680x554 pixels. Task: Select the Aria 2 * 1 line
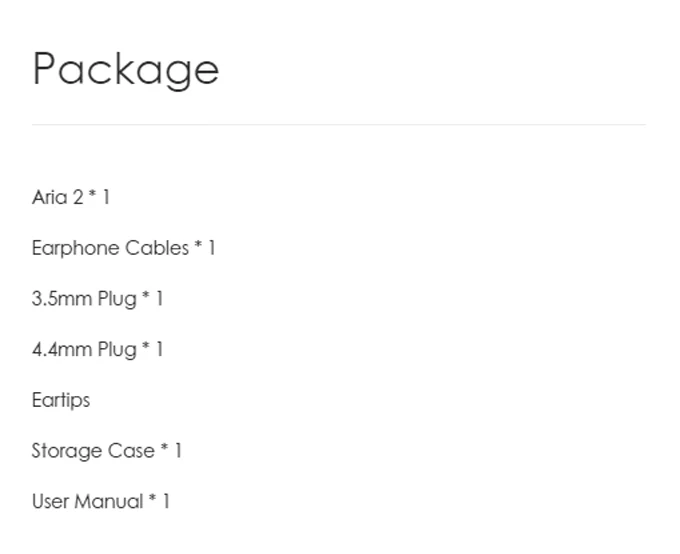click(71, 197)
